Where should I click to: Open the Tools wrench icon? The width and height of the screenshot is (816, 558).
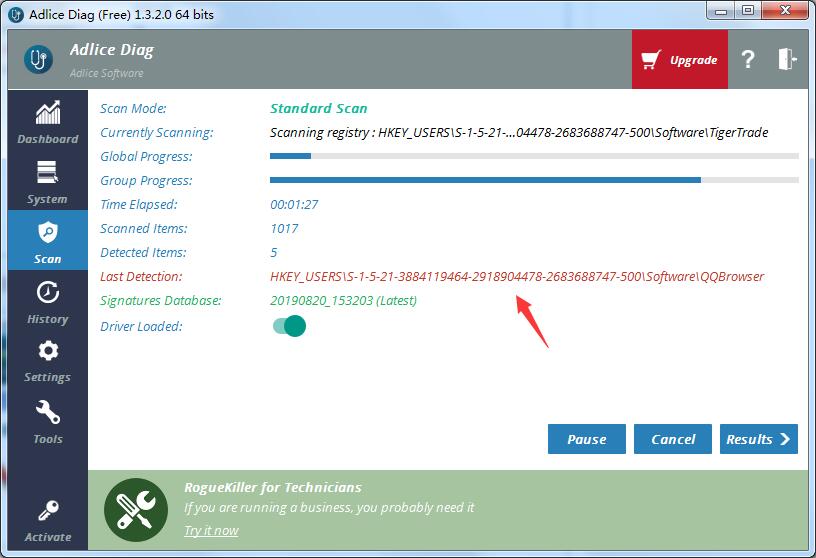point(48,412)
